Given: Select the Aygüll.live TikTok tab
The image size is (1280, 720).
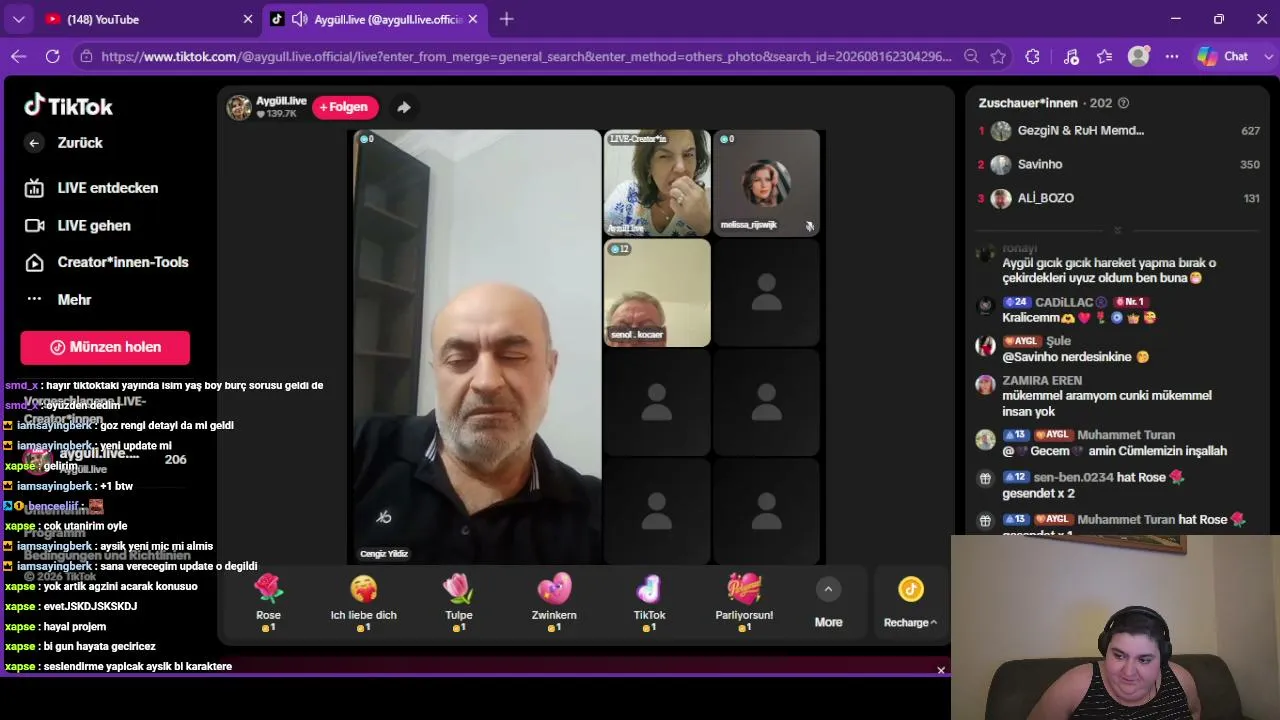Looking at the screenshot, I should coord(375,19).
